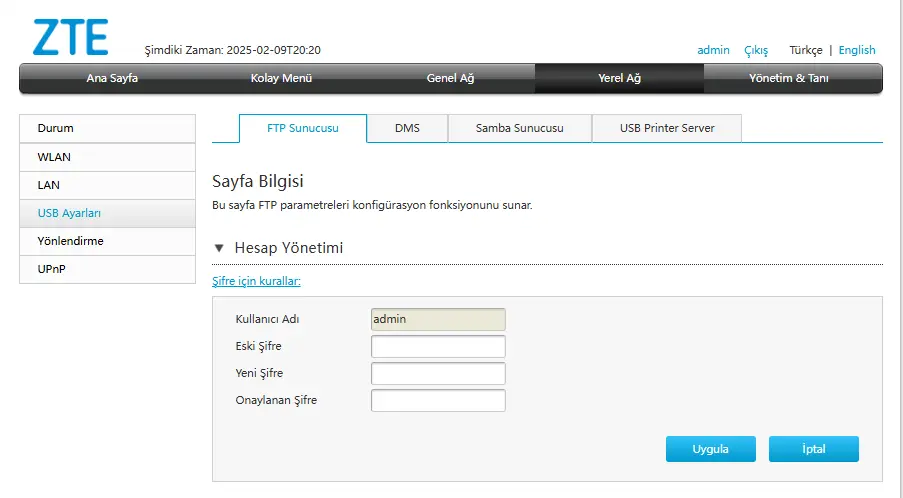The height and width of the screenshot is (498, 903).
Task: Focus the Eski Şifre field
Action: pos(438,347)
